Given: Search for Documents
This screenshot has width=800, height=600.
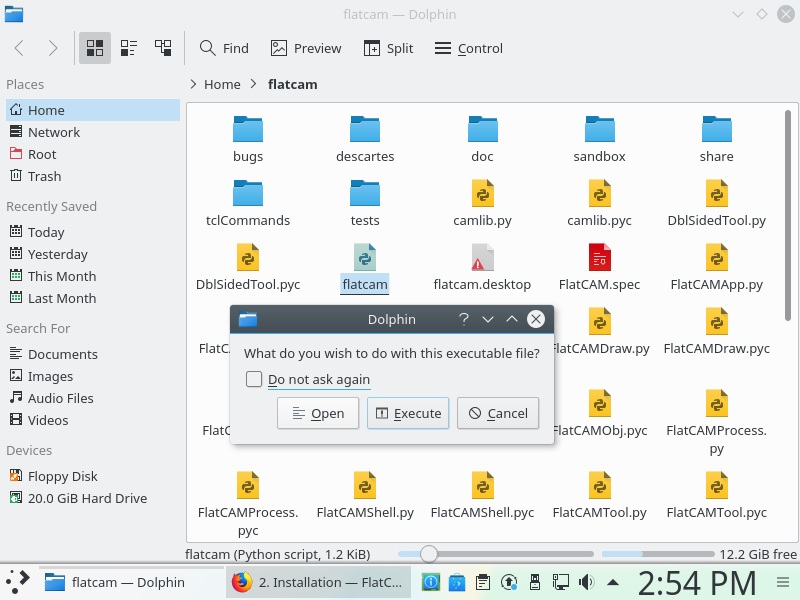Looking at the screenshot, I should [93, 354].
